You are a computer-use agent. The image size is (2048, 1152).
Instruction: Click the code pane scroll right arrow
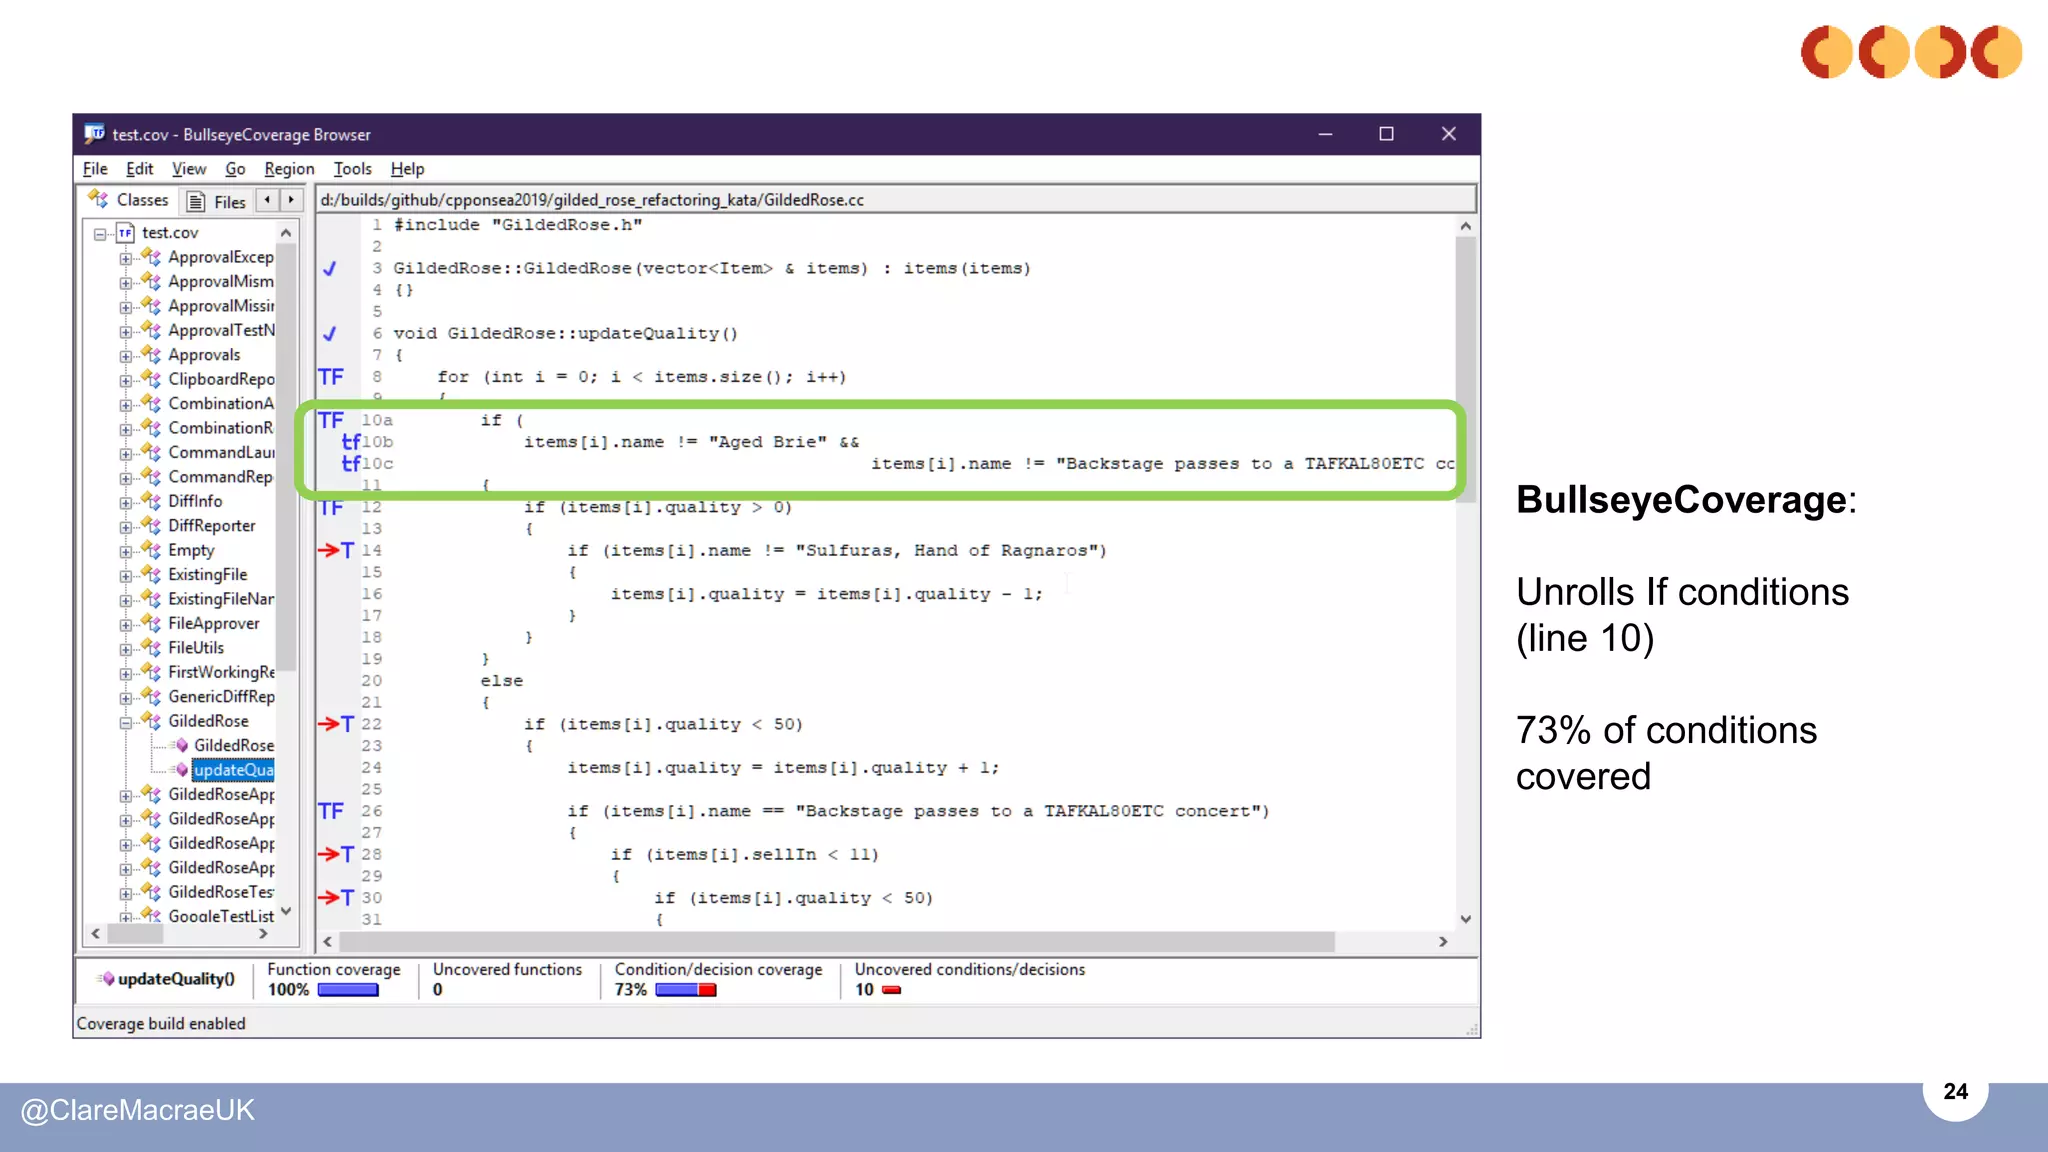(1443, 942)
